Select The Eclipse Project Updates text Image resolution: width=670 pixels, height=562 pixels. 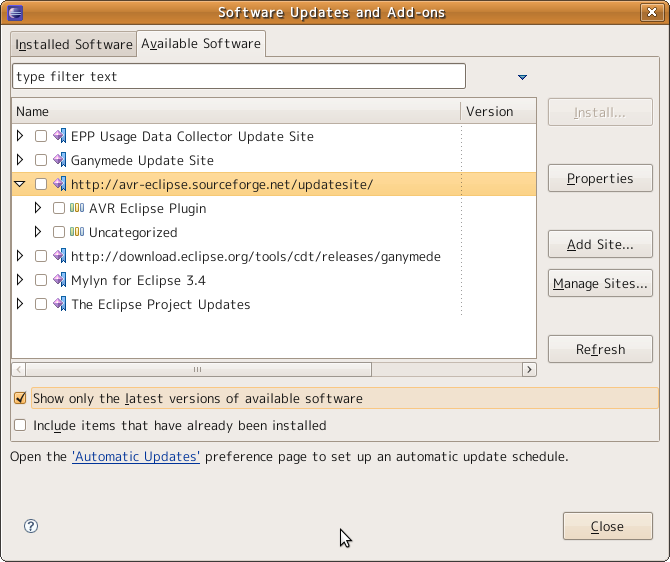click(x=161, y=304)
